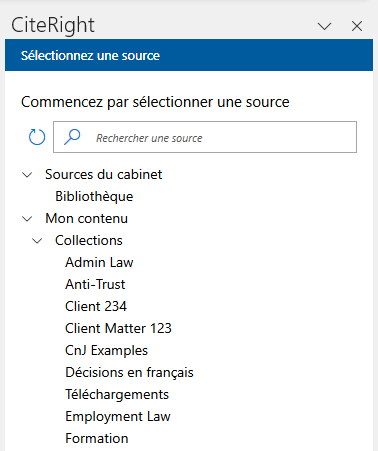Open the Formation collection
The height and width of the screenshot is (451, 378).
[97, 438]
